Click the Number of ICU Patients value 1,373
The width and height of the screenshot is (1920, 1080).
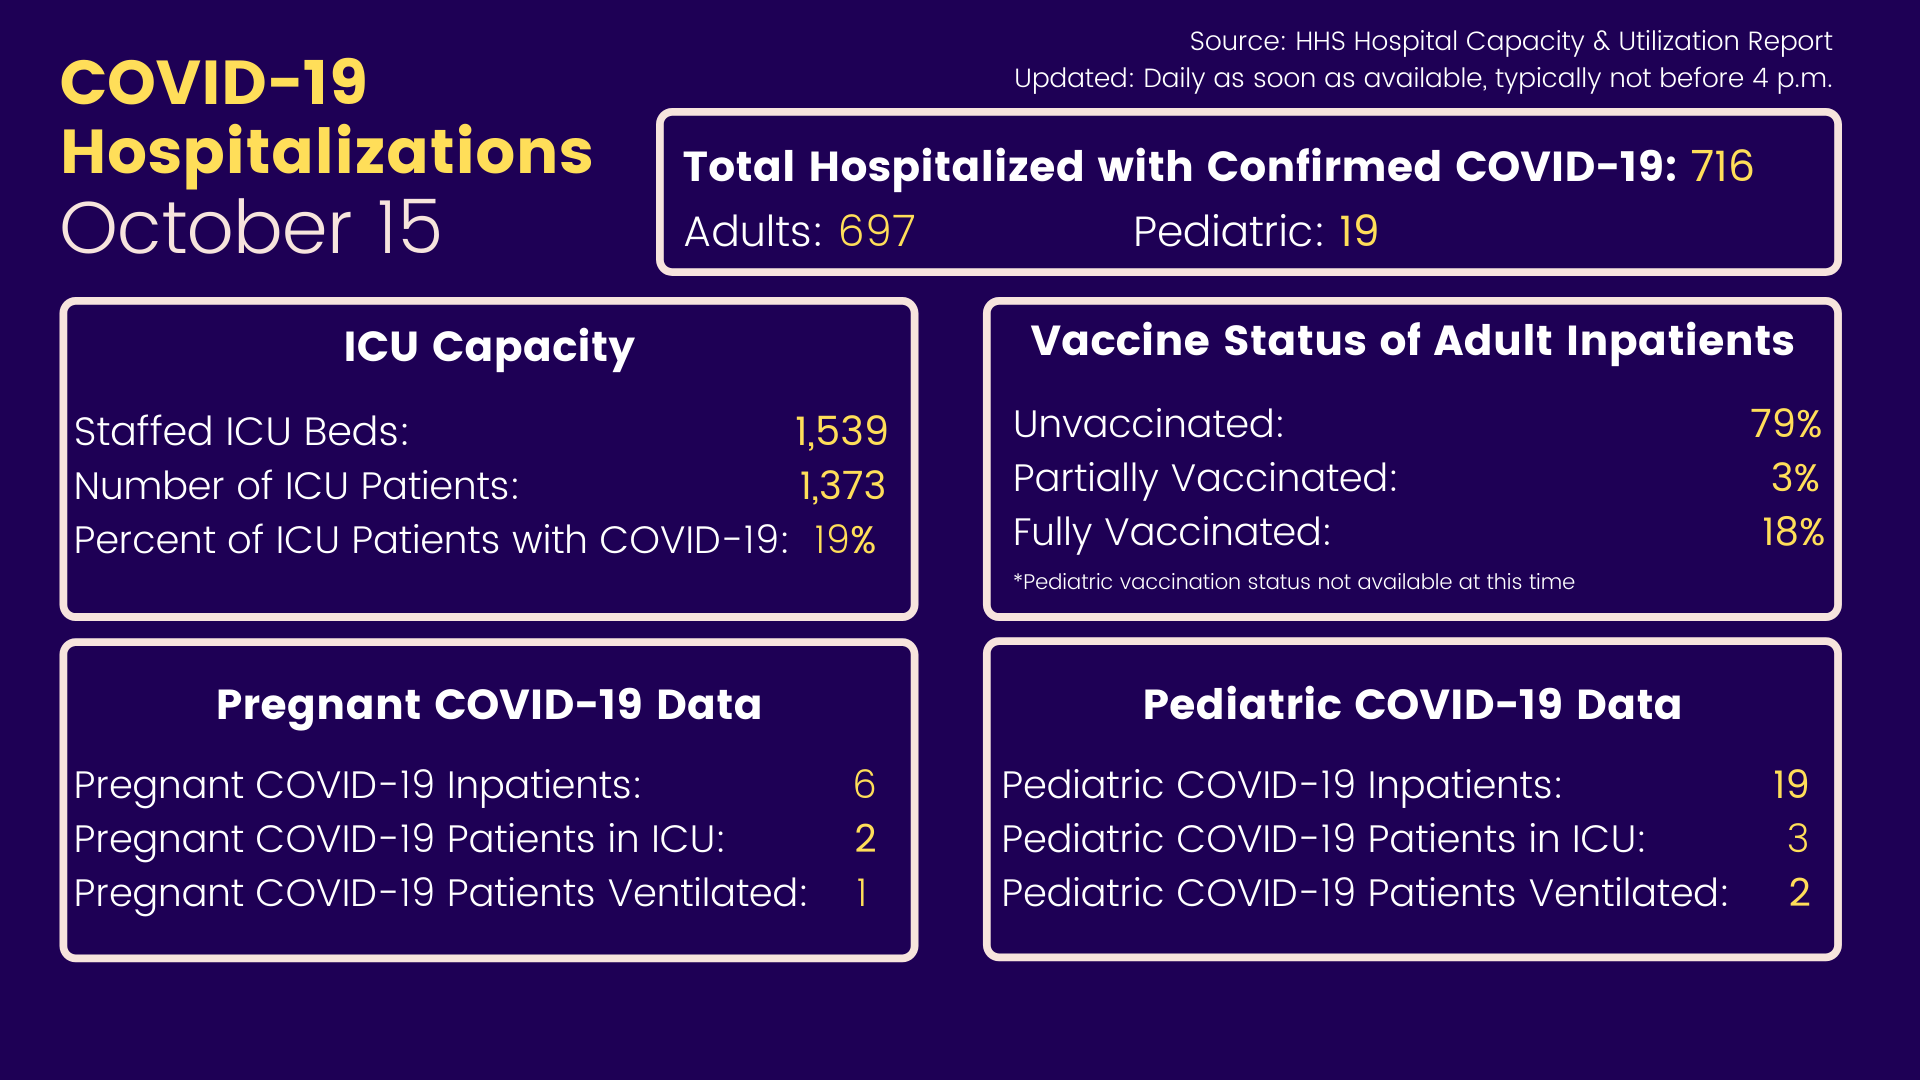842,486
